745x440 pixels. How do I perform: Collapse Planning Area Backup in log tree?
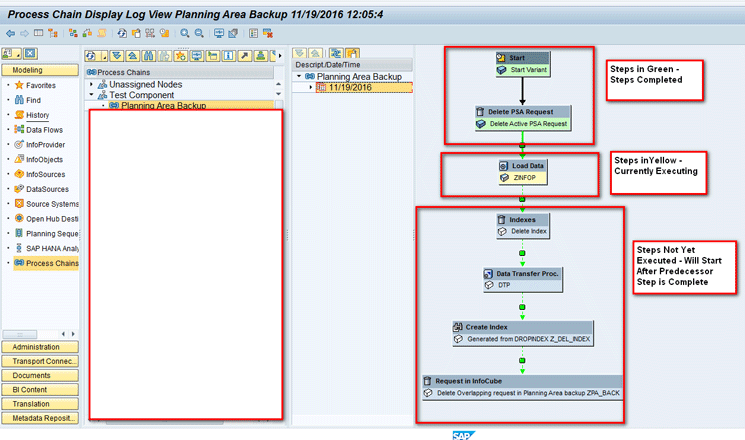299,76
